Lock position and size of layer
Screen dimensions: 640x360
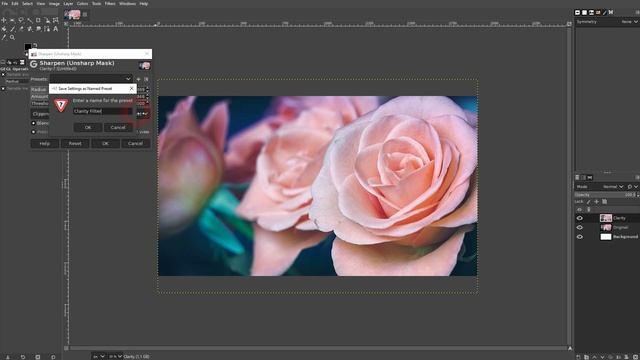pos(596,202)
